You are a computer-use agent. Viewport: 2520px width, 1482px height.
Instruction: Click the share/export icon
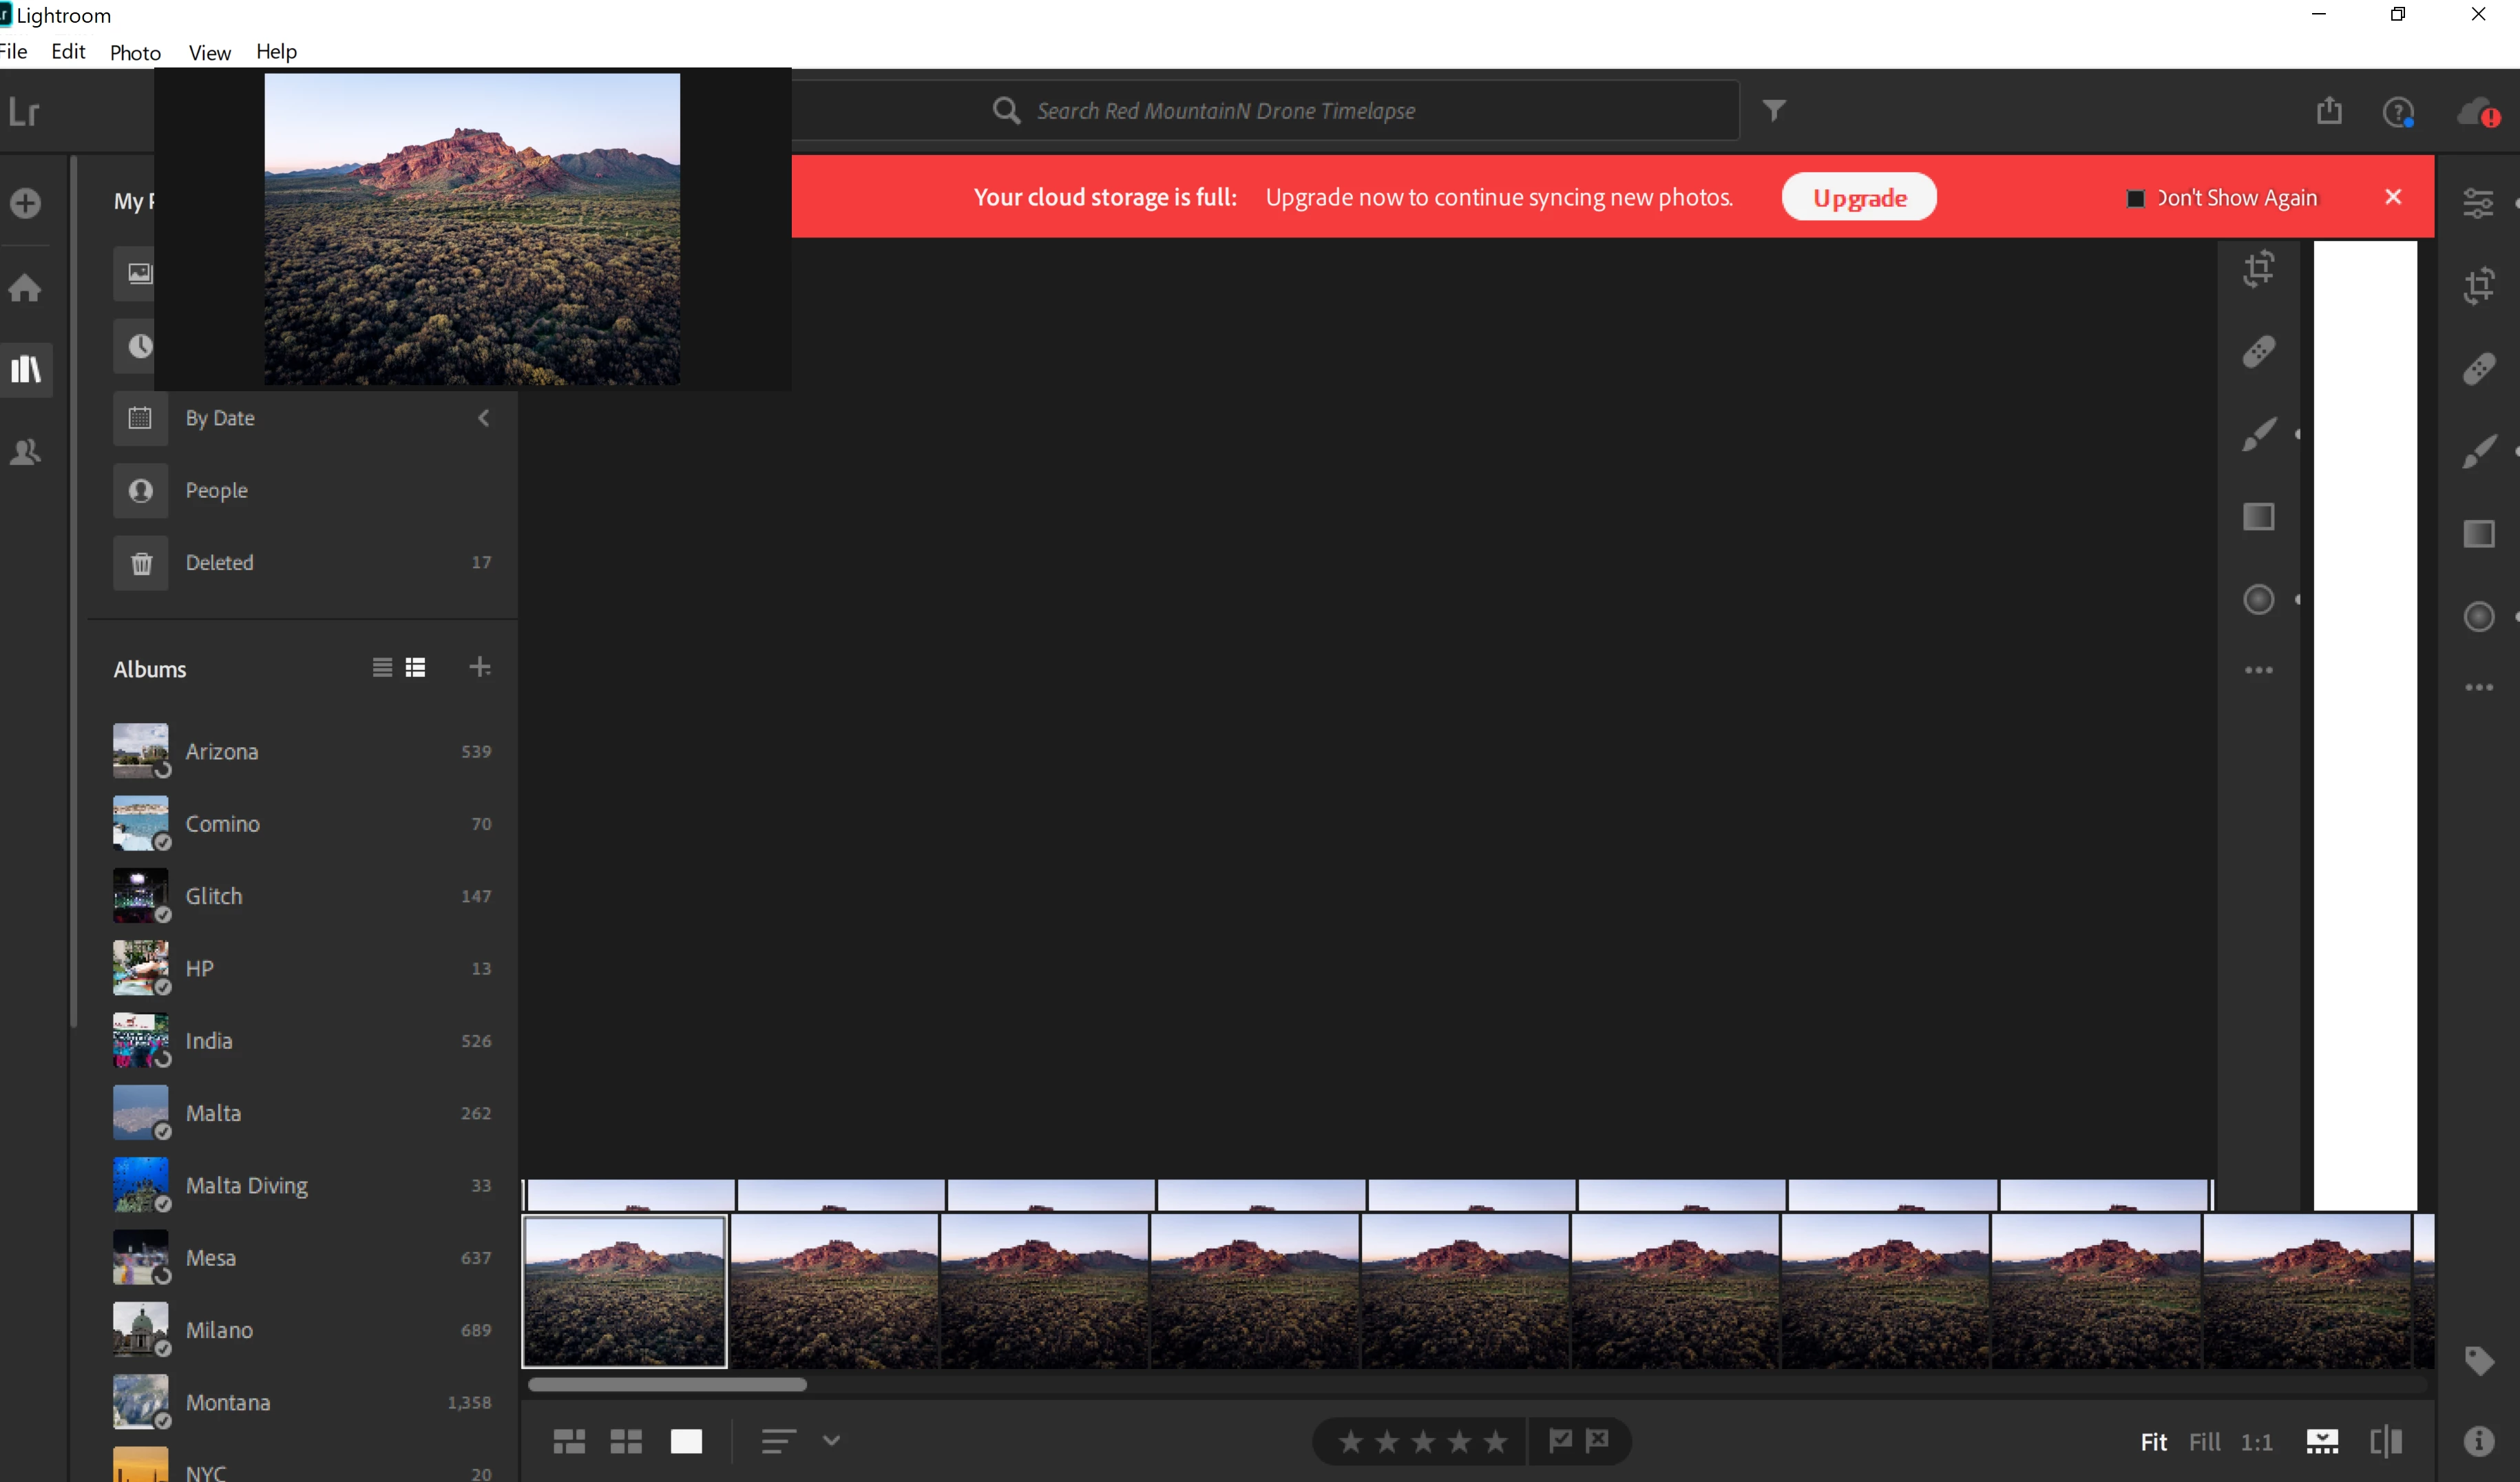2329,110
